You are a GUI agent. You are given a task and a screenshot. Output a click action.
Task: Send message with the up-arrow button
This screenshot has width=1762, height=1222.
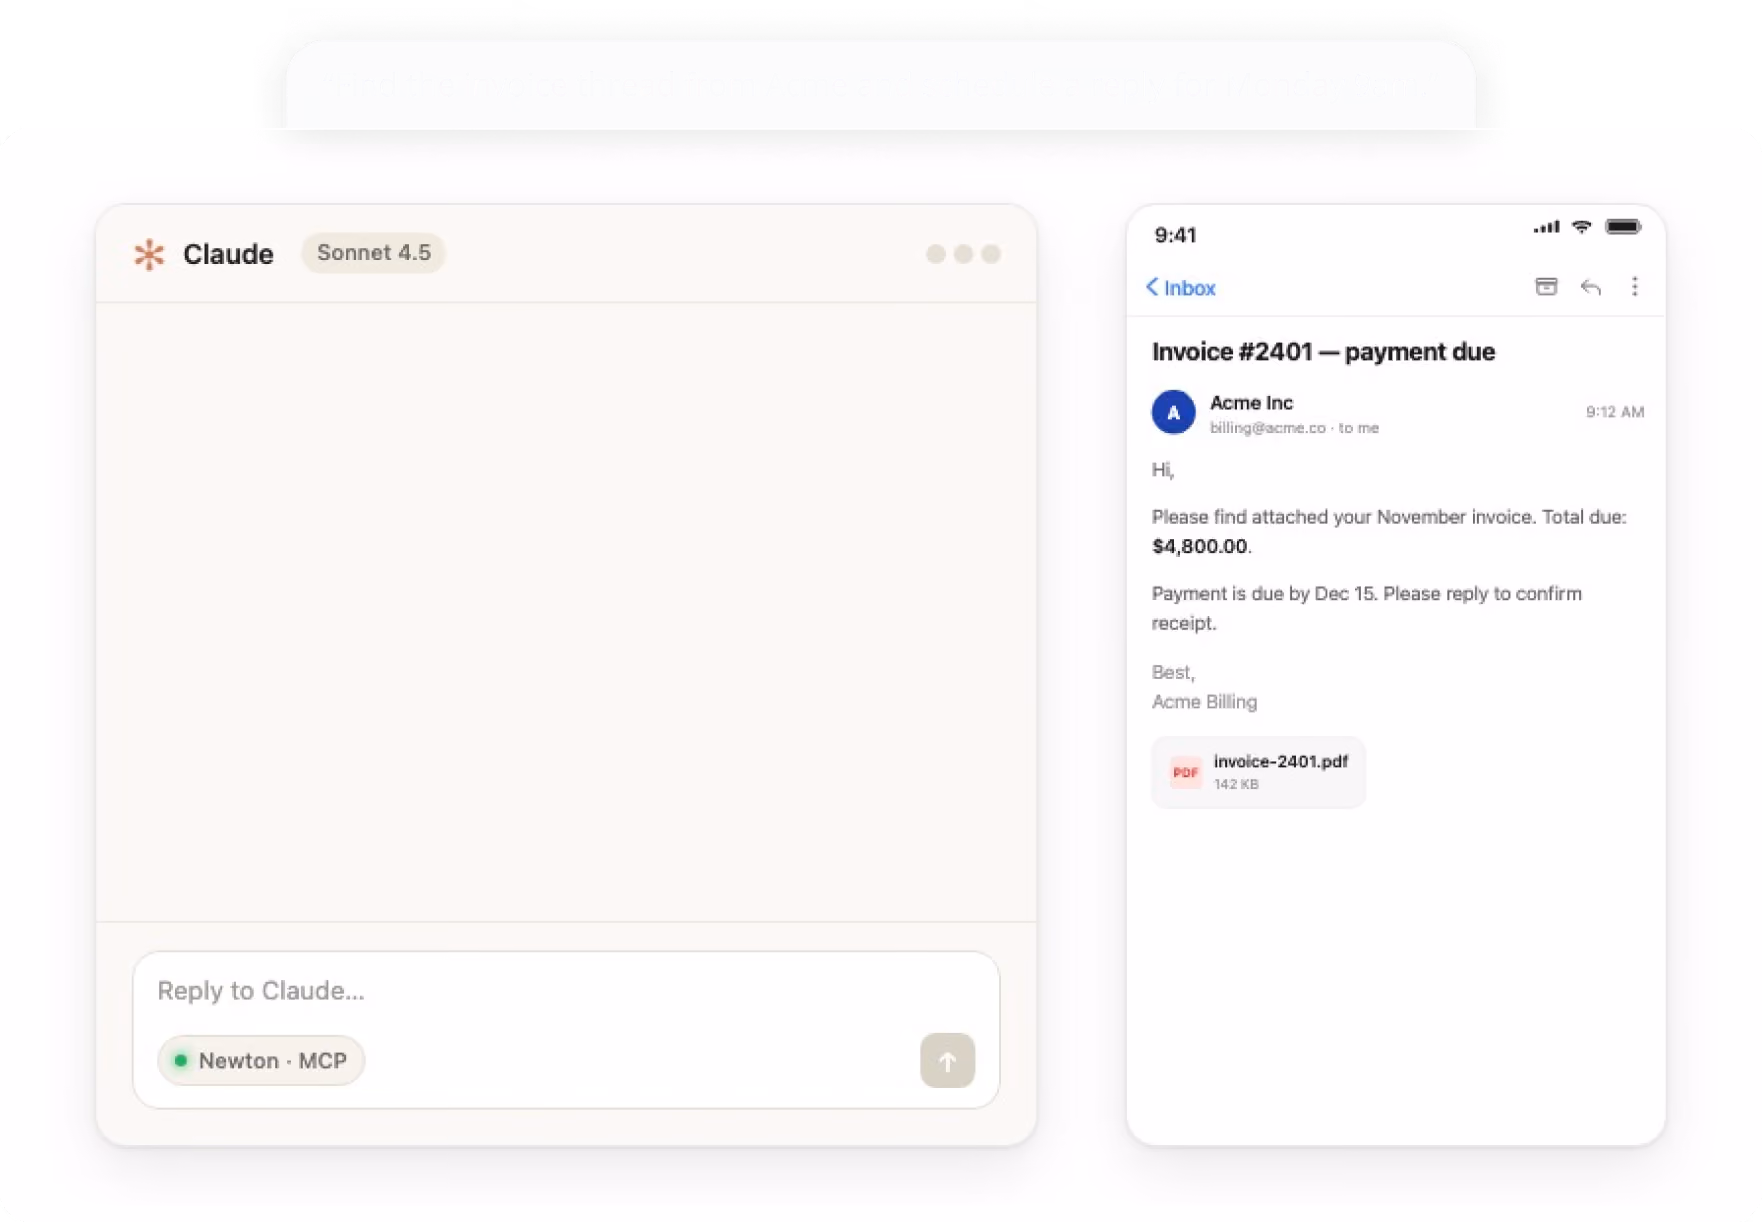point(947,1061)
